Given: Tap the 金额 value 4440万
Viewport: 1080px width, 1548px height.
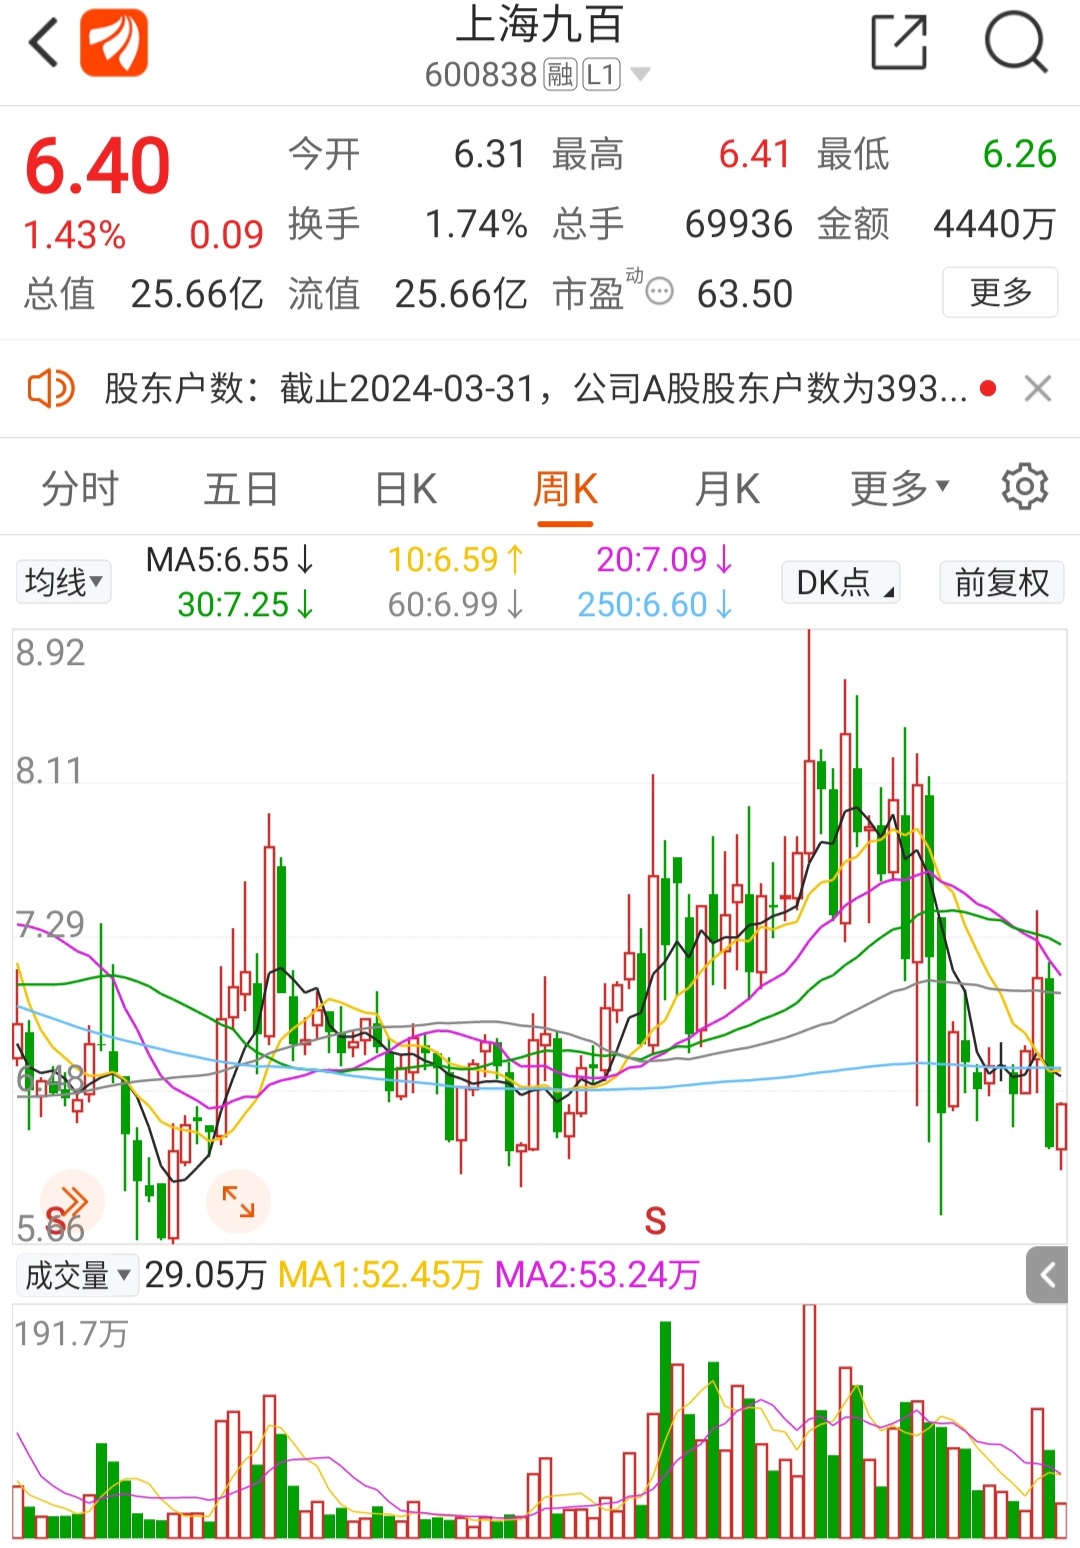Looking at the screenshot, I should (995, 224).
